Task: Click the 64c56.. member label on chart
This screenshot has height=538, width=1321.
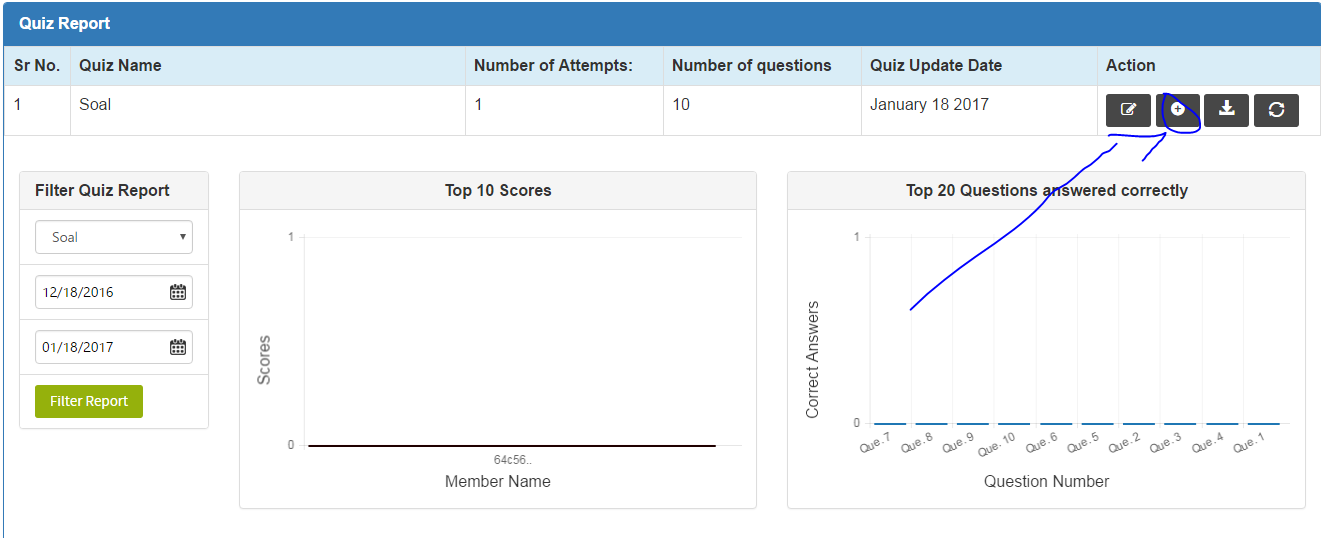Action: 513,460
